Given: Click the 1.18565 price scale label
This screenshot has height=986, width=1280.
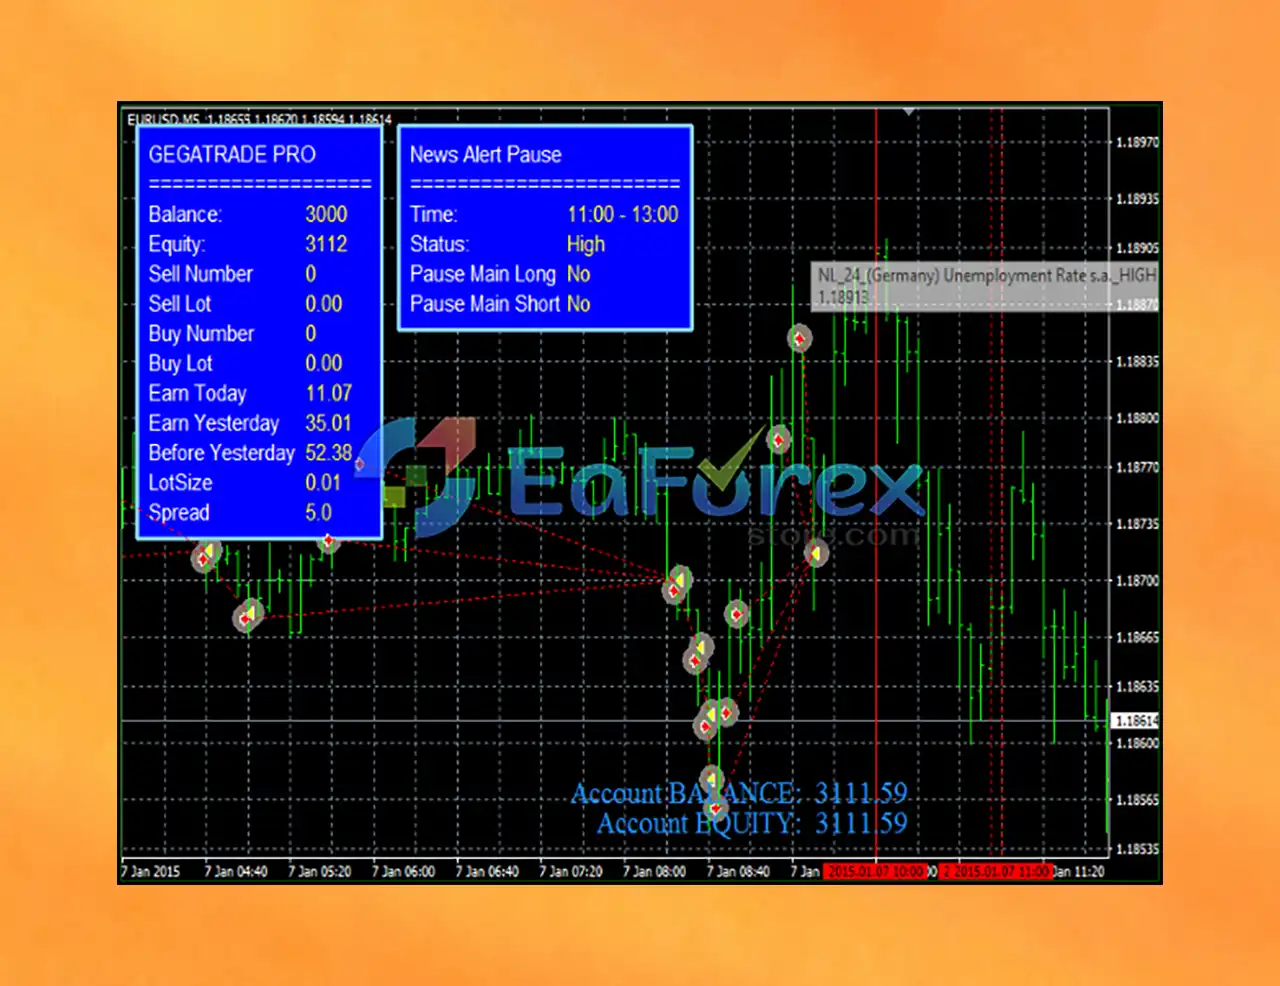Looking at the screenshot, I should pyautogui.click(x=1137, y=800).
